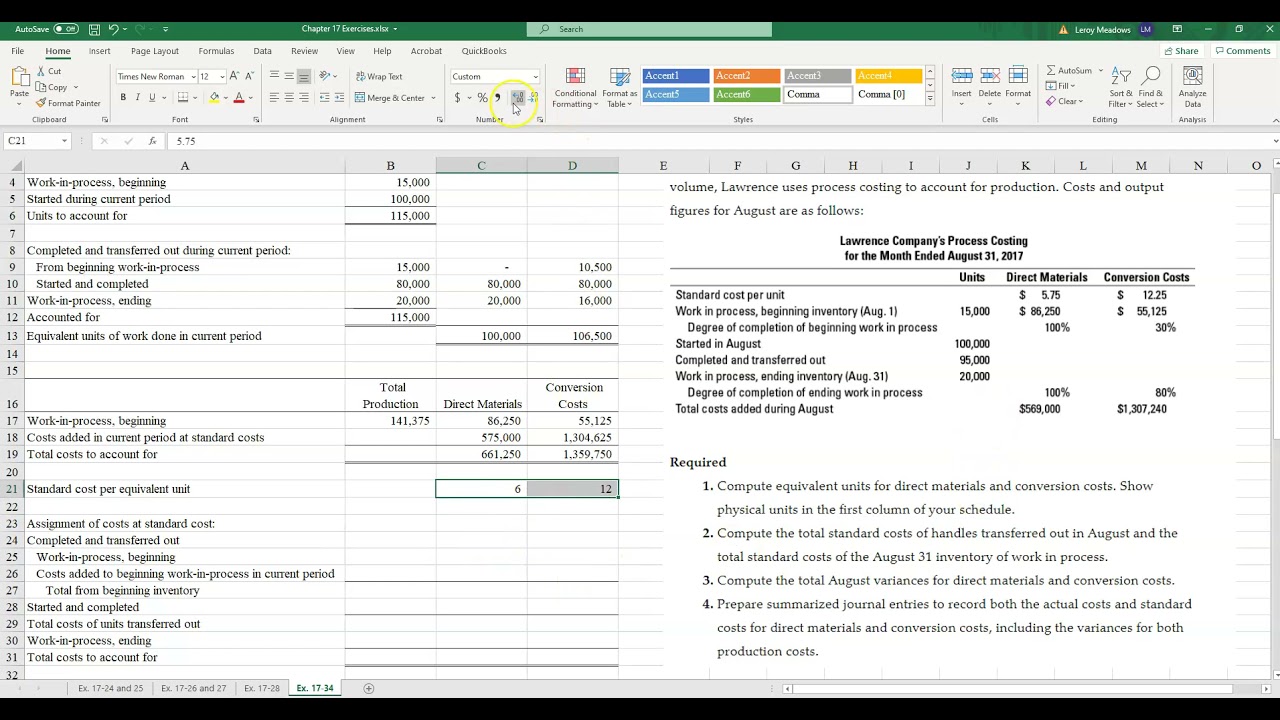Click the Increase Decimal icon
Screen dimensions: 1280x720
pos(517,98)
